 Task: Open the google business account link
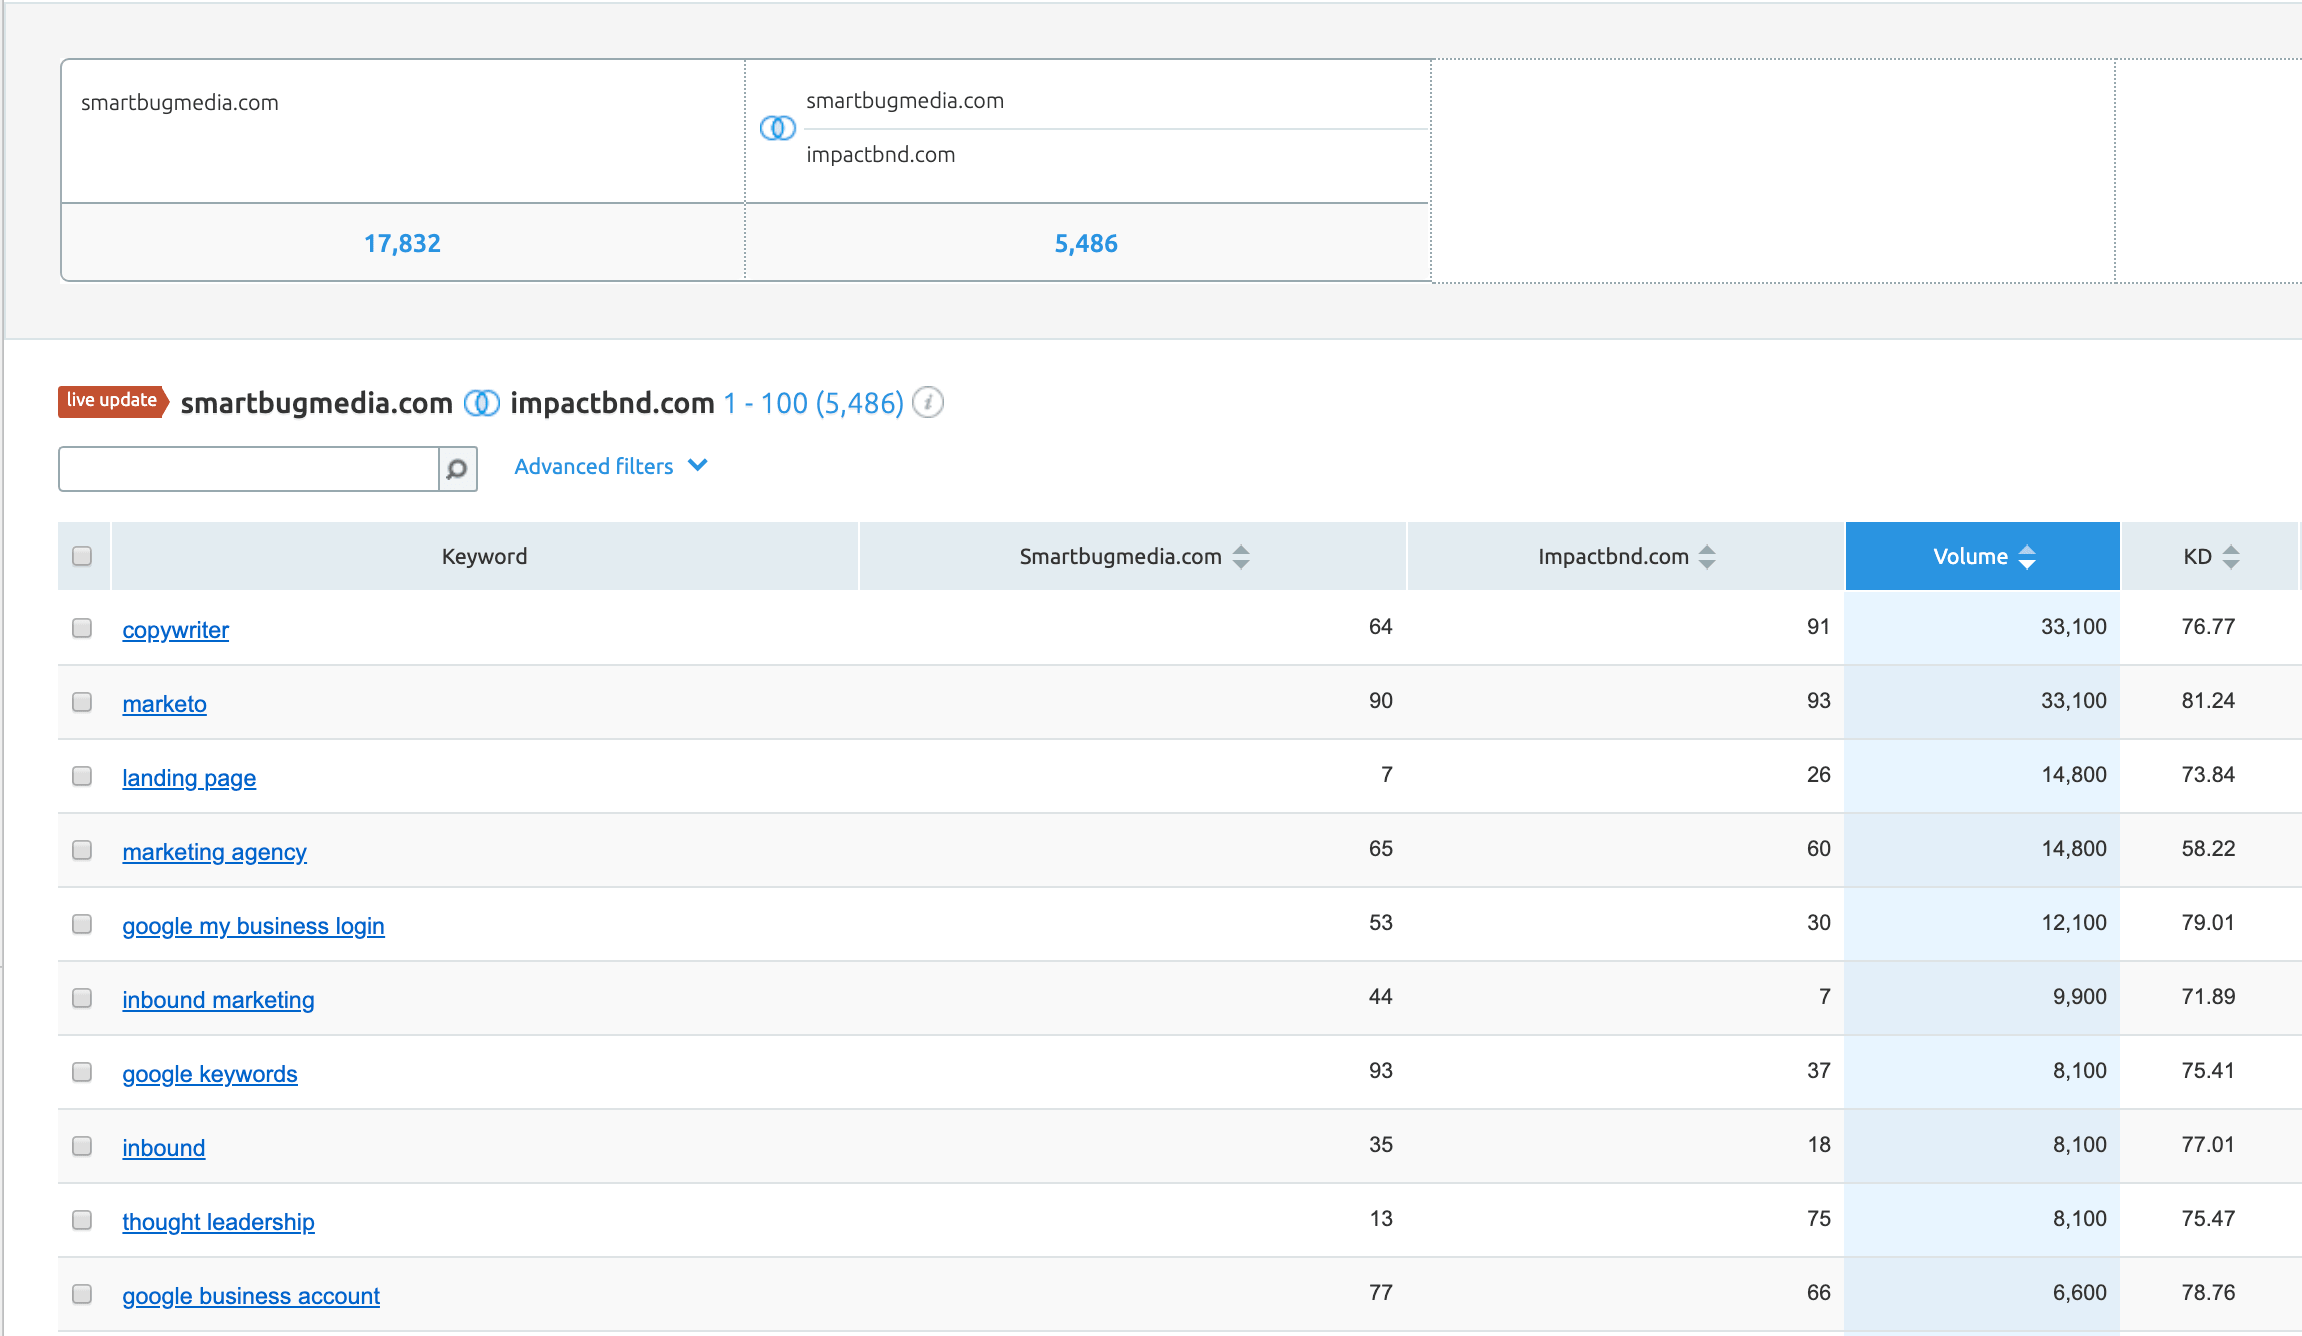(x=251, y=1296)
